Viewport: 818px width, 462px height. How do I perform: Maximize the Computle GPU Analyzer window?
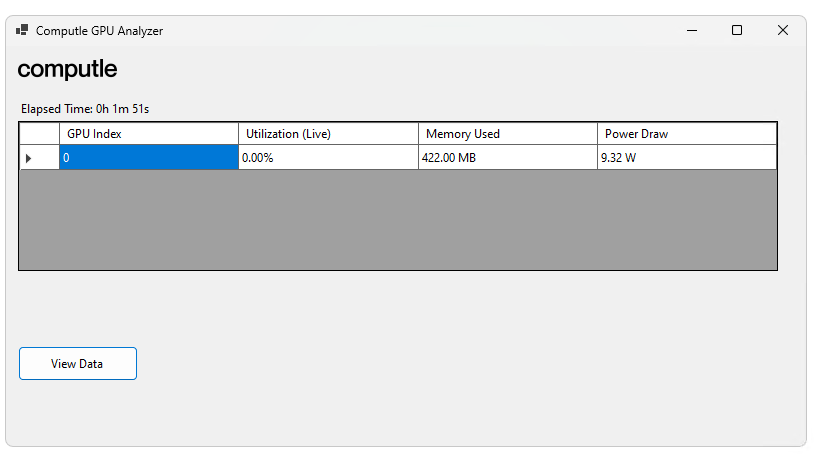click(x=737, y=30)
